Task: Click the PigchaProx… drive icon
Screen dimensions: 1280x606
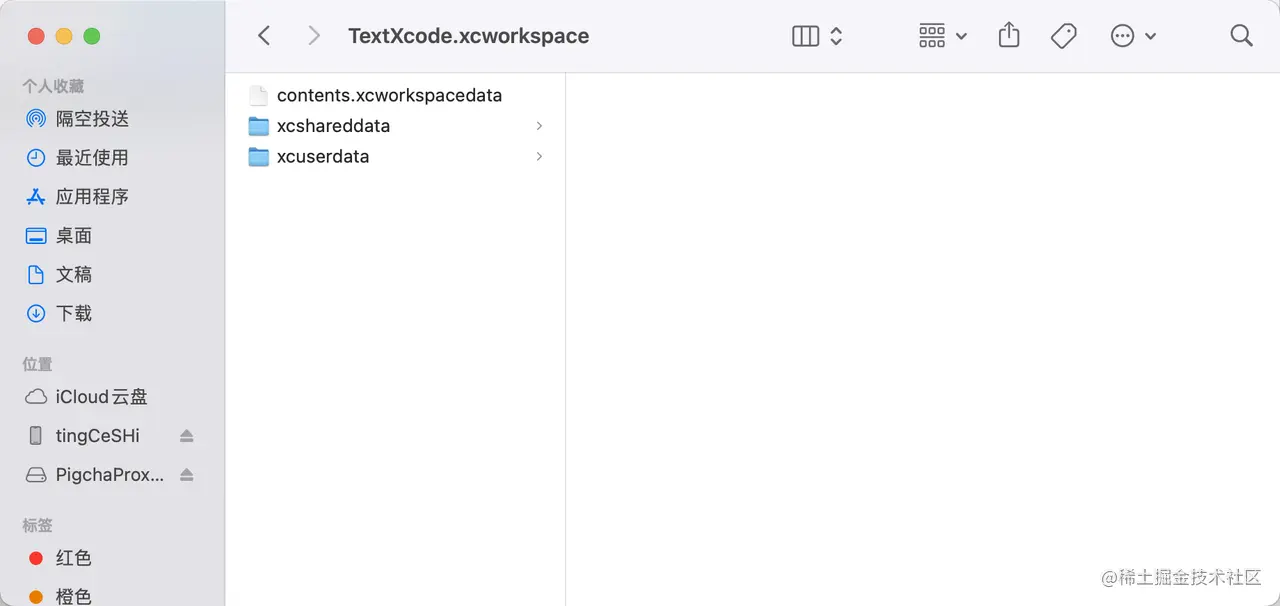Action: pos(36,475)
